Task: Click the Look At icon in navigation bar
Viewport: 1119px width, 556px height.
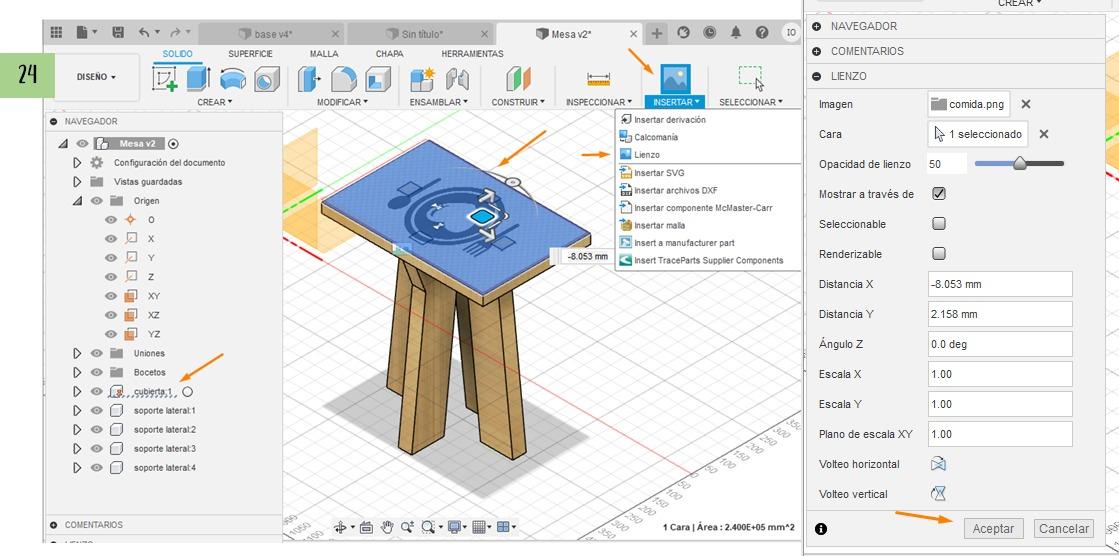Action: 366,527
